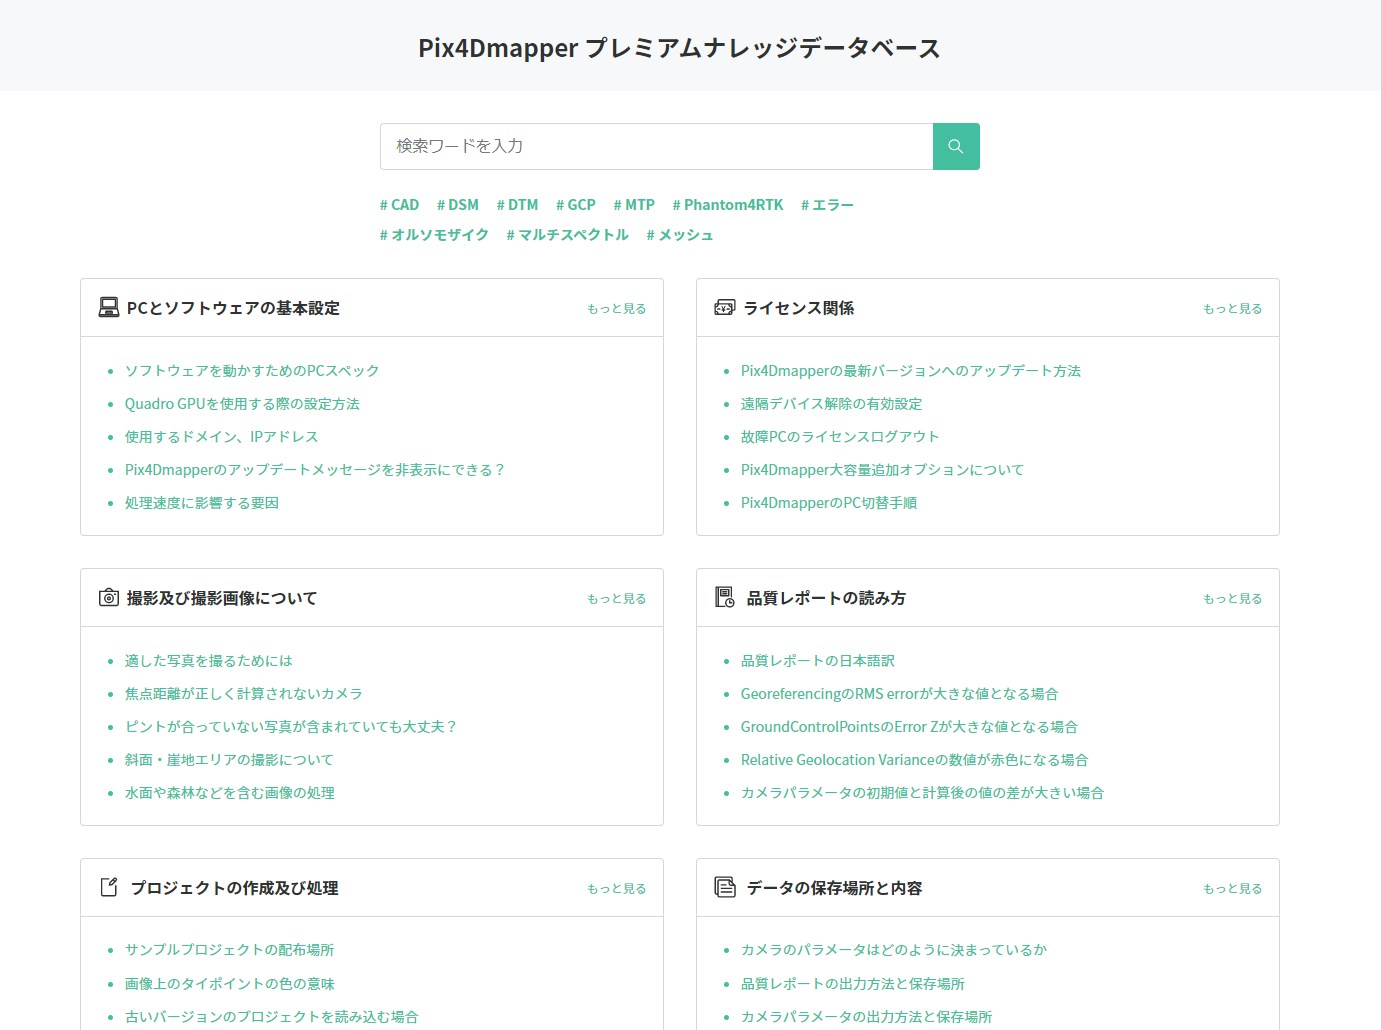Open ソフトウェアを動かすためのPCスペック article

click(252, 371)
